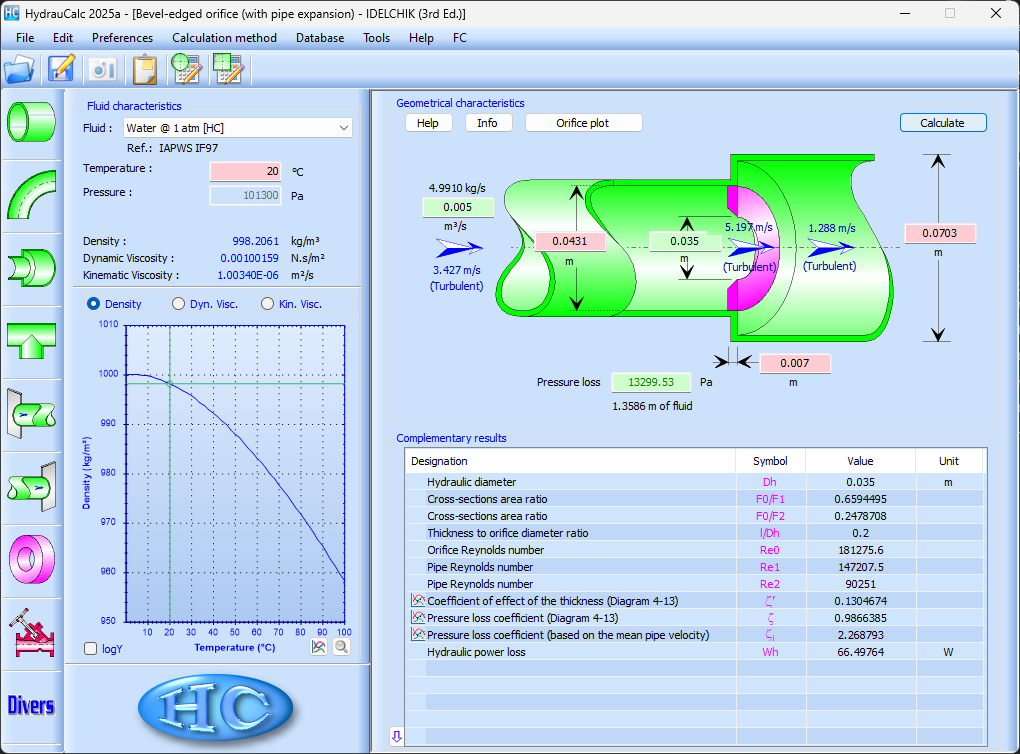Click the save floppy-with-pencil icon

[x=62, y=69]
